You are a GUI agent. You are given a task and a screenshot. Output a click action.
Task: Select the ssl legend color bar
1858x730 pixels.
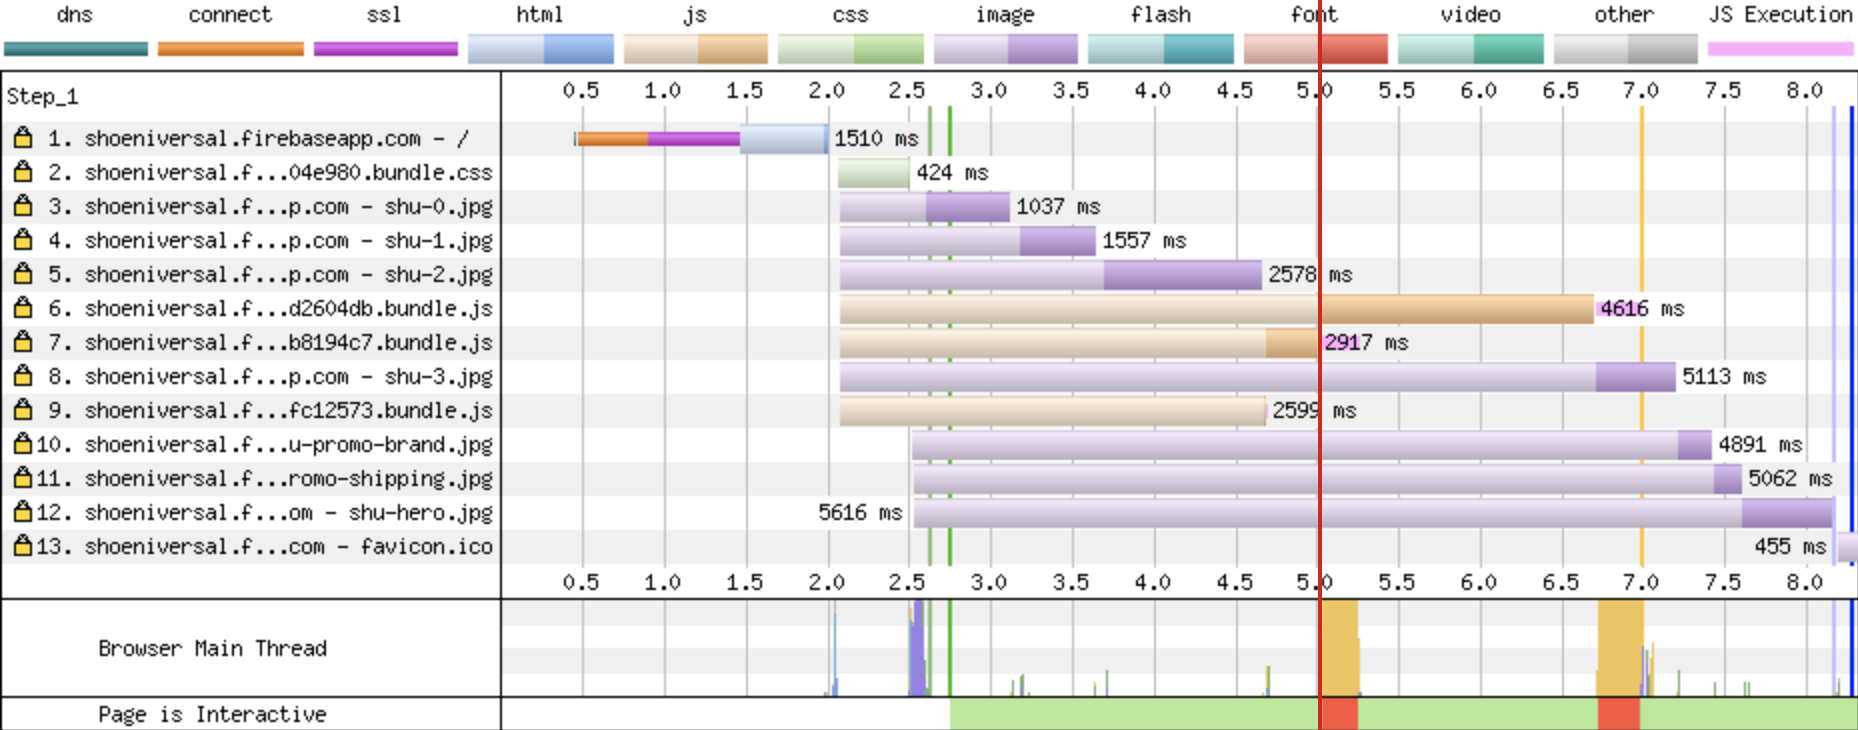tap(386, 49)
